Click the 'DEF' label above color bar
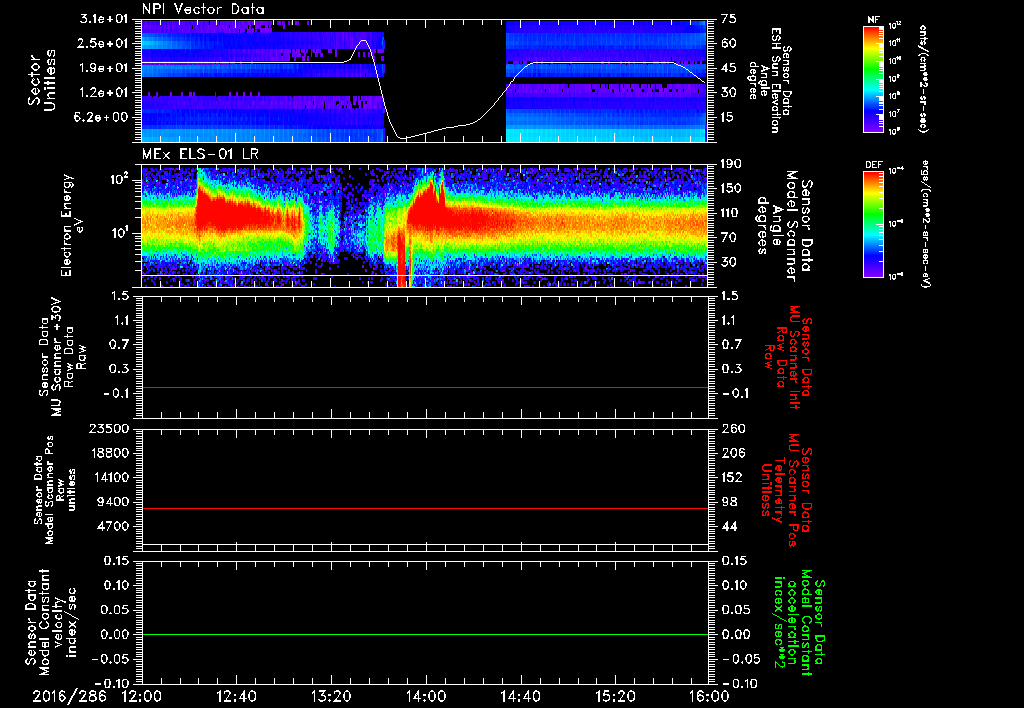 click(873, 165)
